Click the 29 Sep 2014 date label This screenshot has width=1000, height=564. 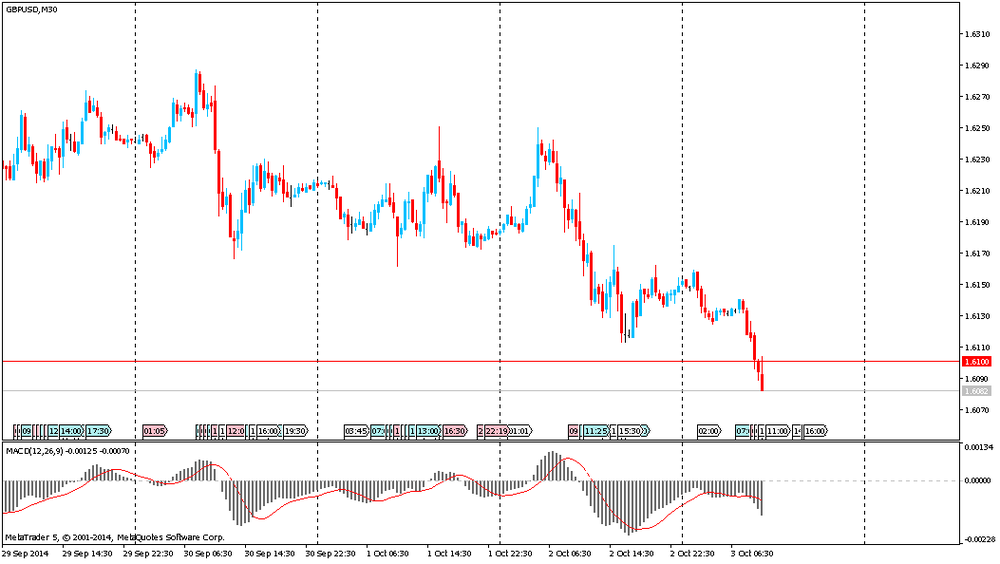pyautogui.click(x=25, y=552)
